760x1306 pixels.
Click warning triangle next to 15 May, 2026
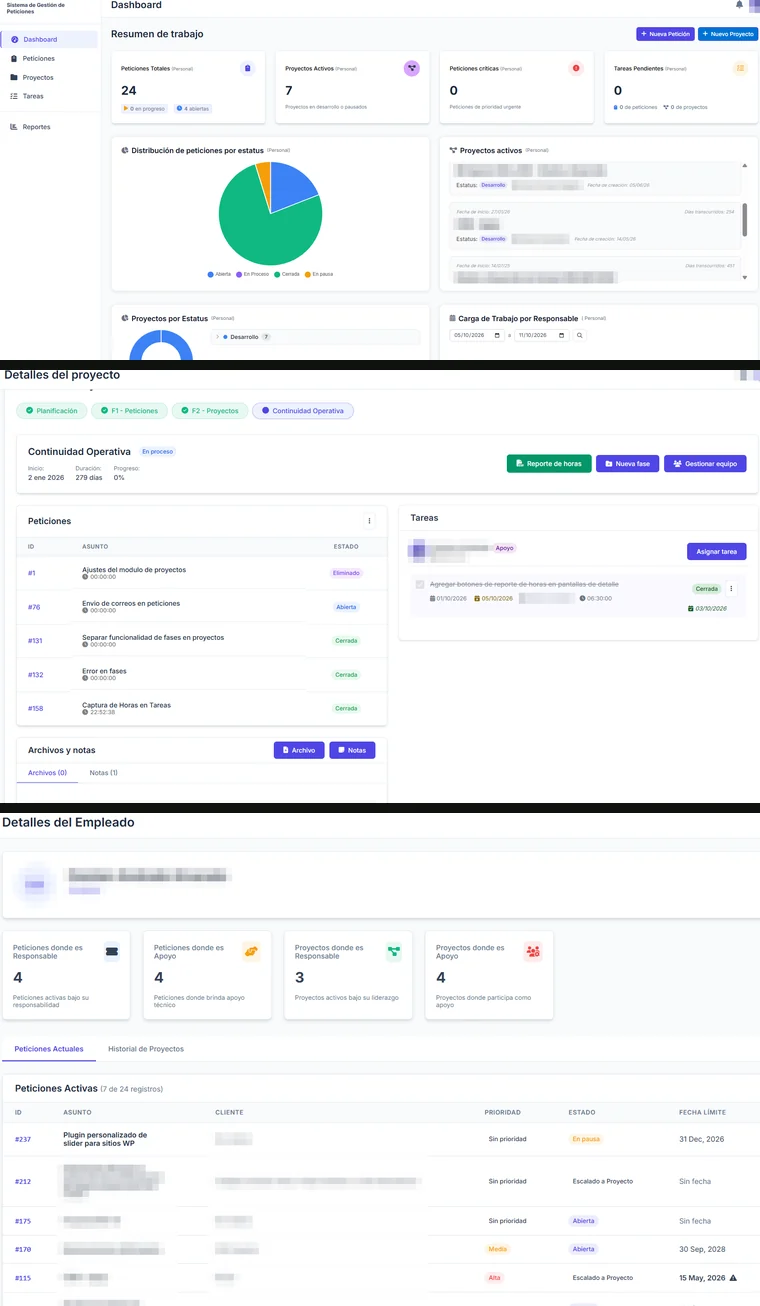click(733, 1278)
